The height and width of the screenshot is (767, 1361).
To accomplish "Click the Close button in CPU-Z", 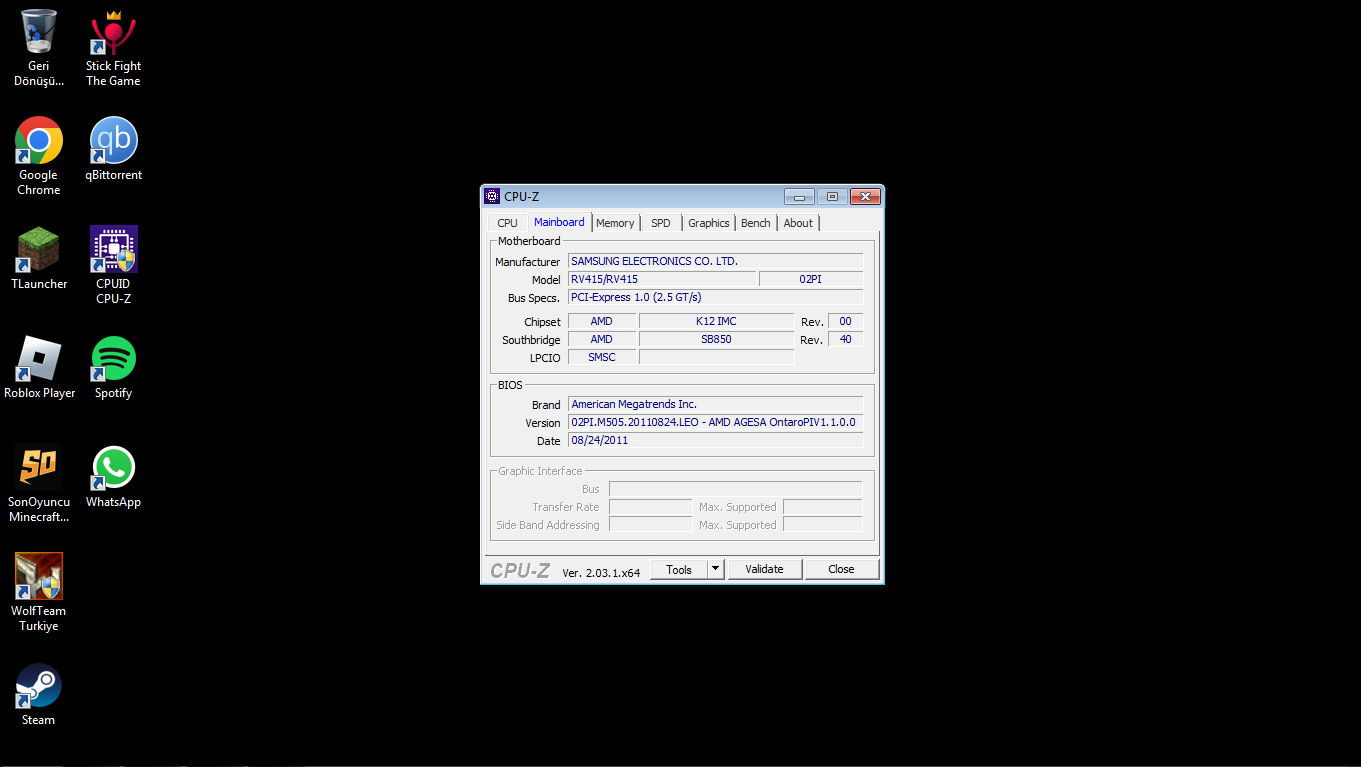I will tap(841, 569).
